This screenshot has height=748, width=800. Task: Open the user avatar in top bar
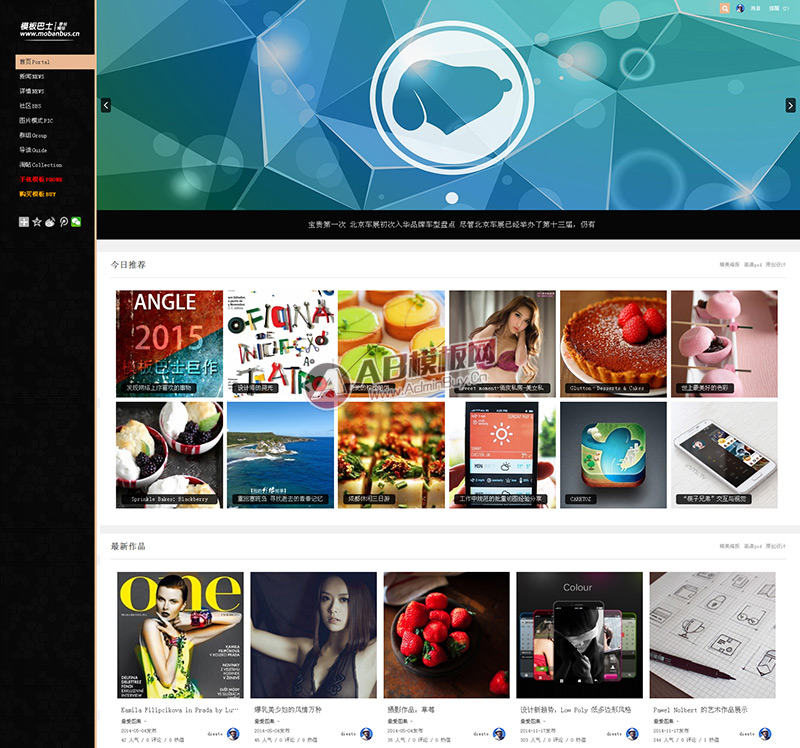point(740,8)
